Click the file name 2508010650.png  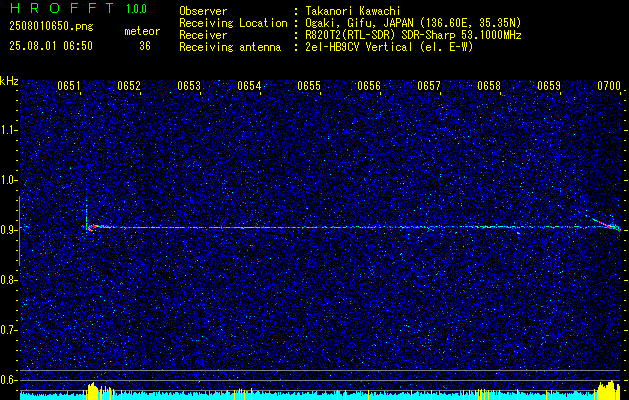tap(51, 26)
